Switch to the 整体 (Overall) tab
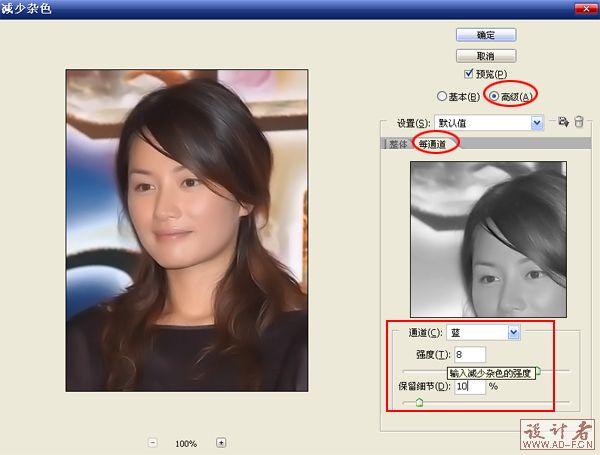This screenshot has height=455, width=600. coord(400,144)
